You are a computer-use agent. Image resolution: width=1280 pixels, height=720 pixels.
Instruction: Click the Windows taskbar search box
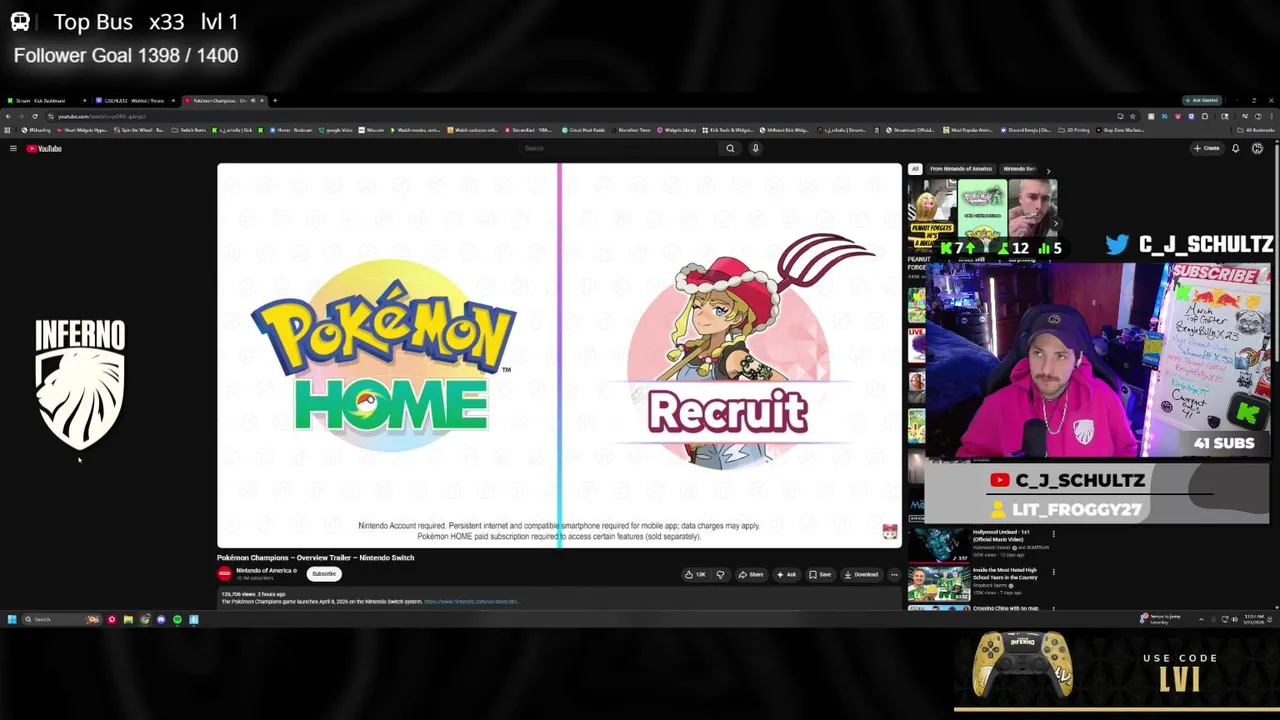coord(62,620)
